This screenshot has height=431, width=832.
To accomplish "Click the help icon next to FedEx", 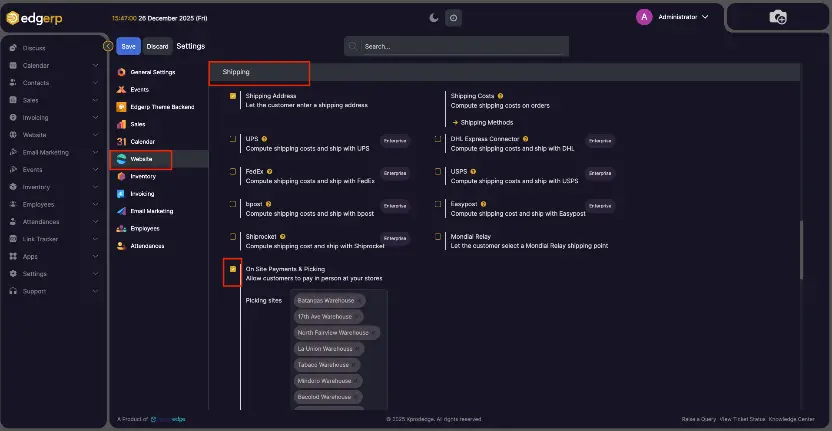I will point(270,171).
